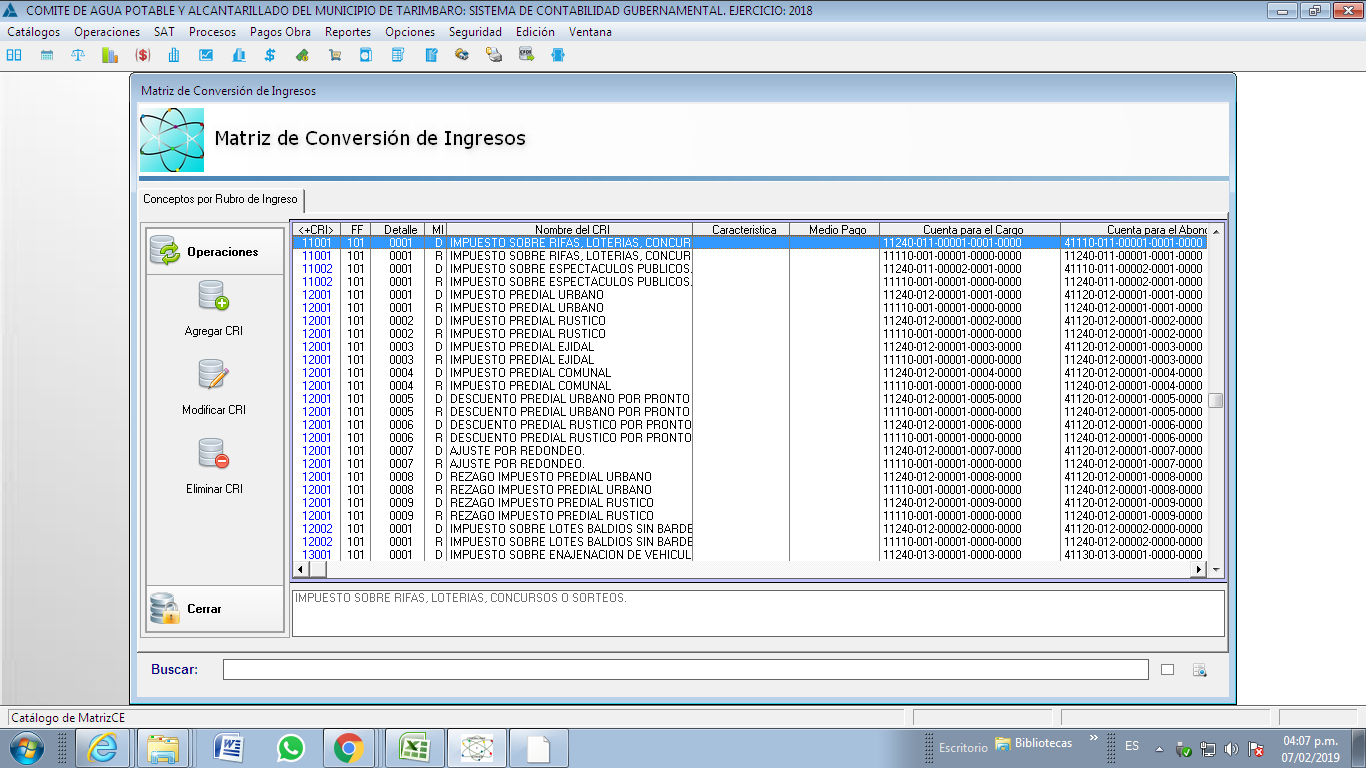Select the Conceptos por Rubro de Ingreso tab

click(x=220, y=199)
